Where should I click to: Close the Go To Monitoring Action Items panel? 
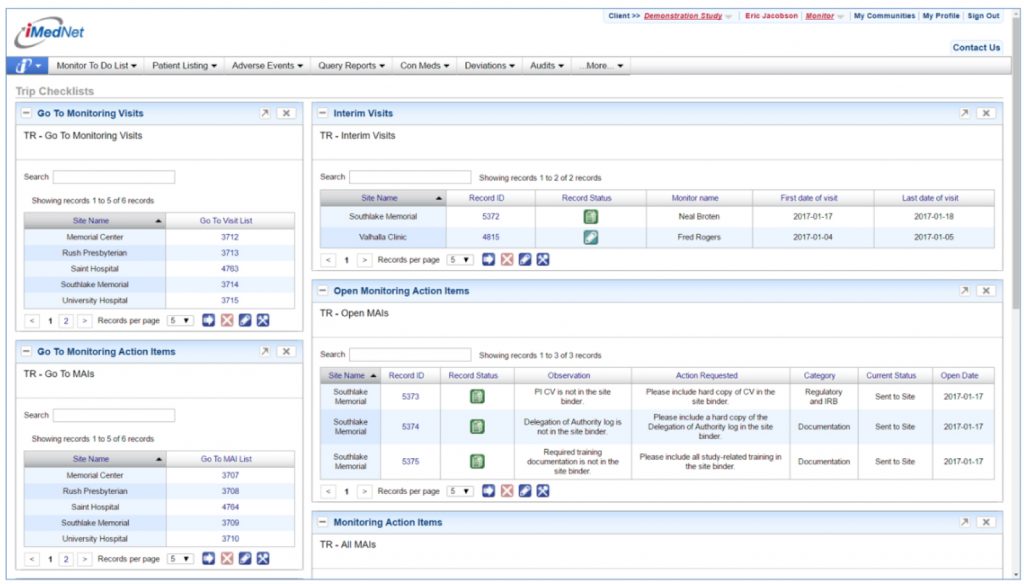coord(286,352)
